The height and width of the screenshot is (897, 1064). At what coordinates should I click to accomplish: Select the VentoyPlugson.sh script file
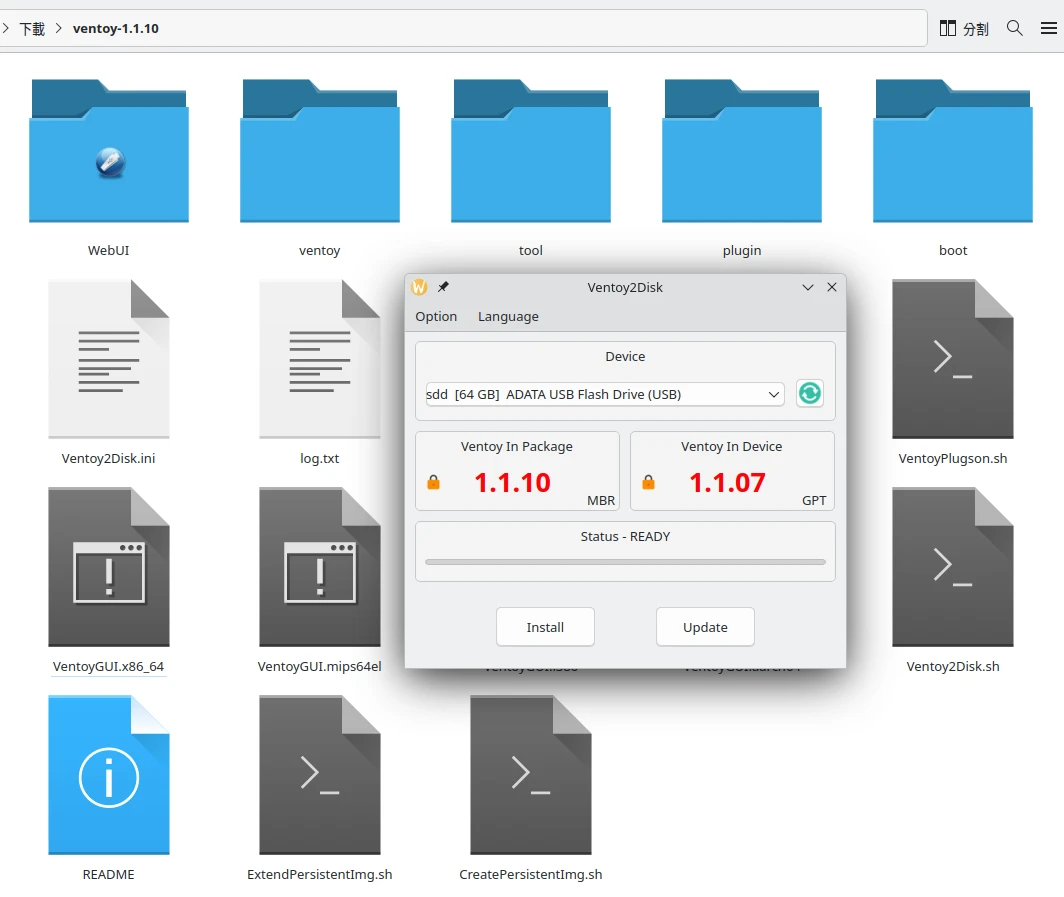(x=952, y=359)
